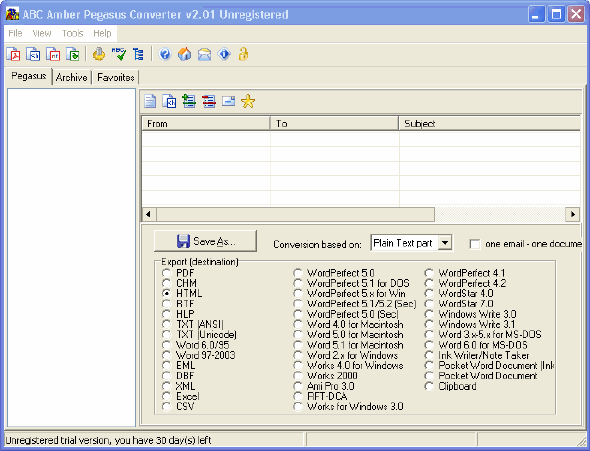
Task: Click the horizontal scrollbar left arrow
Action: coord(149,214)
